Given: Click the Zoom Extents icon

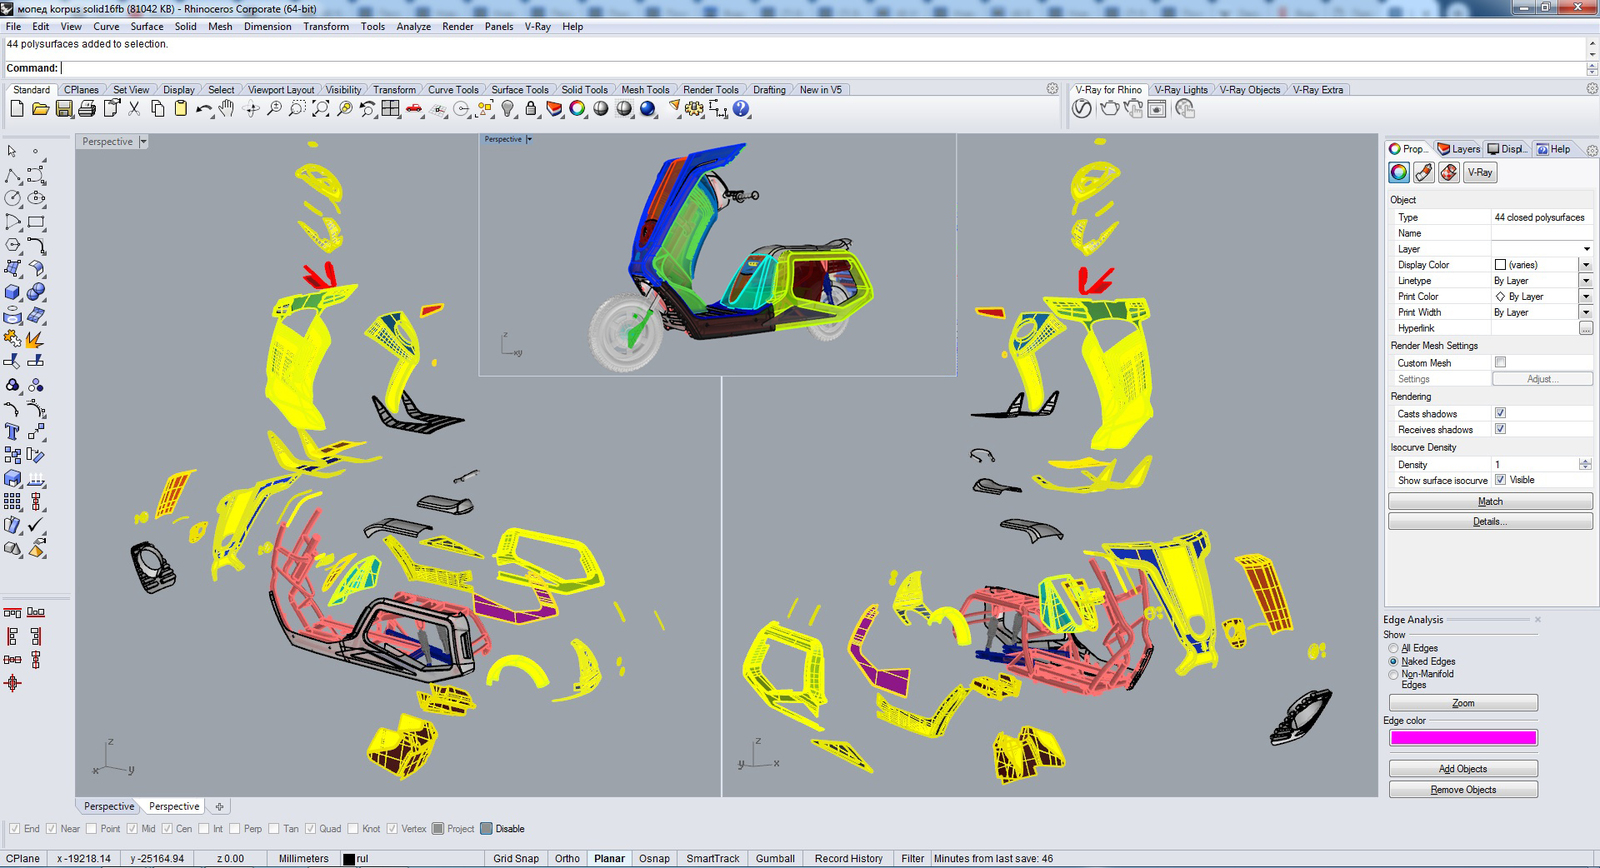Looking at the screenshot, I should point(321,109).
